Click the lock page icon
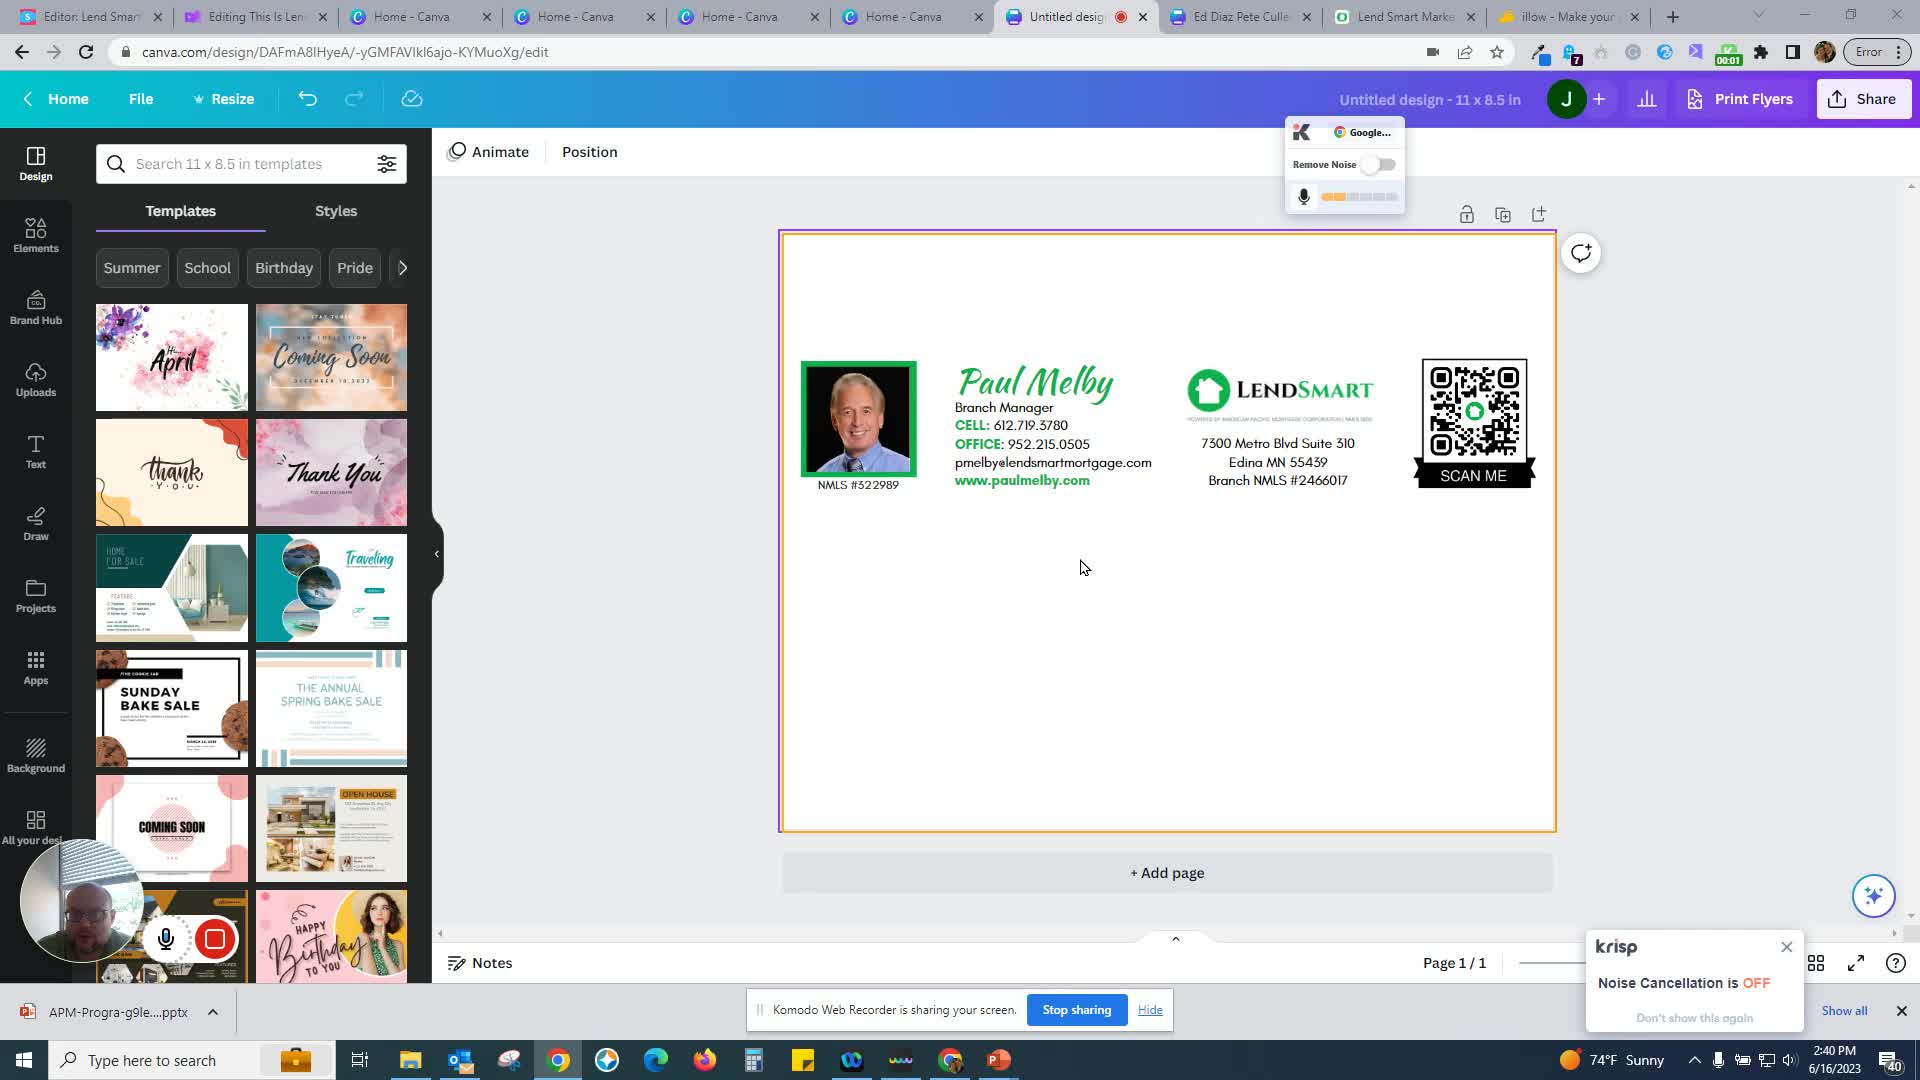The image size is (1920, 1080). pyautogui.click(x=1466, y=215)
